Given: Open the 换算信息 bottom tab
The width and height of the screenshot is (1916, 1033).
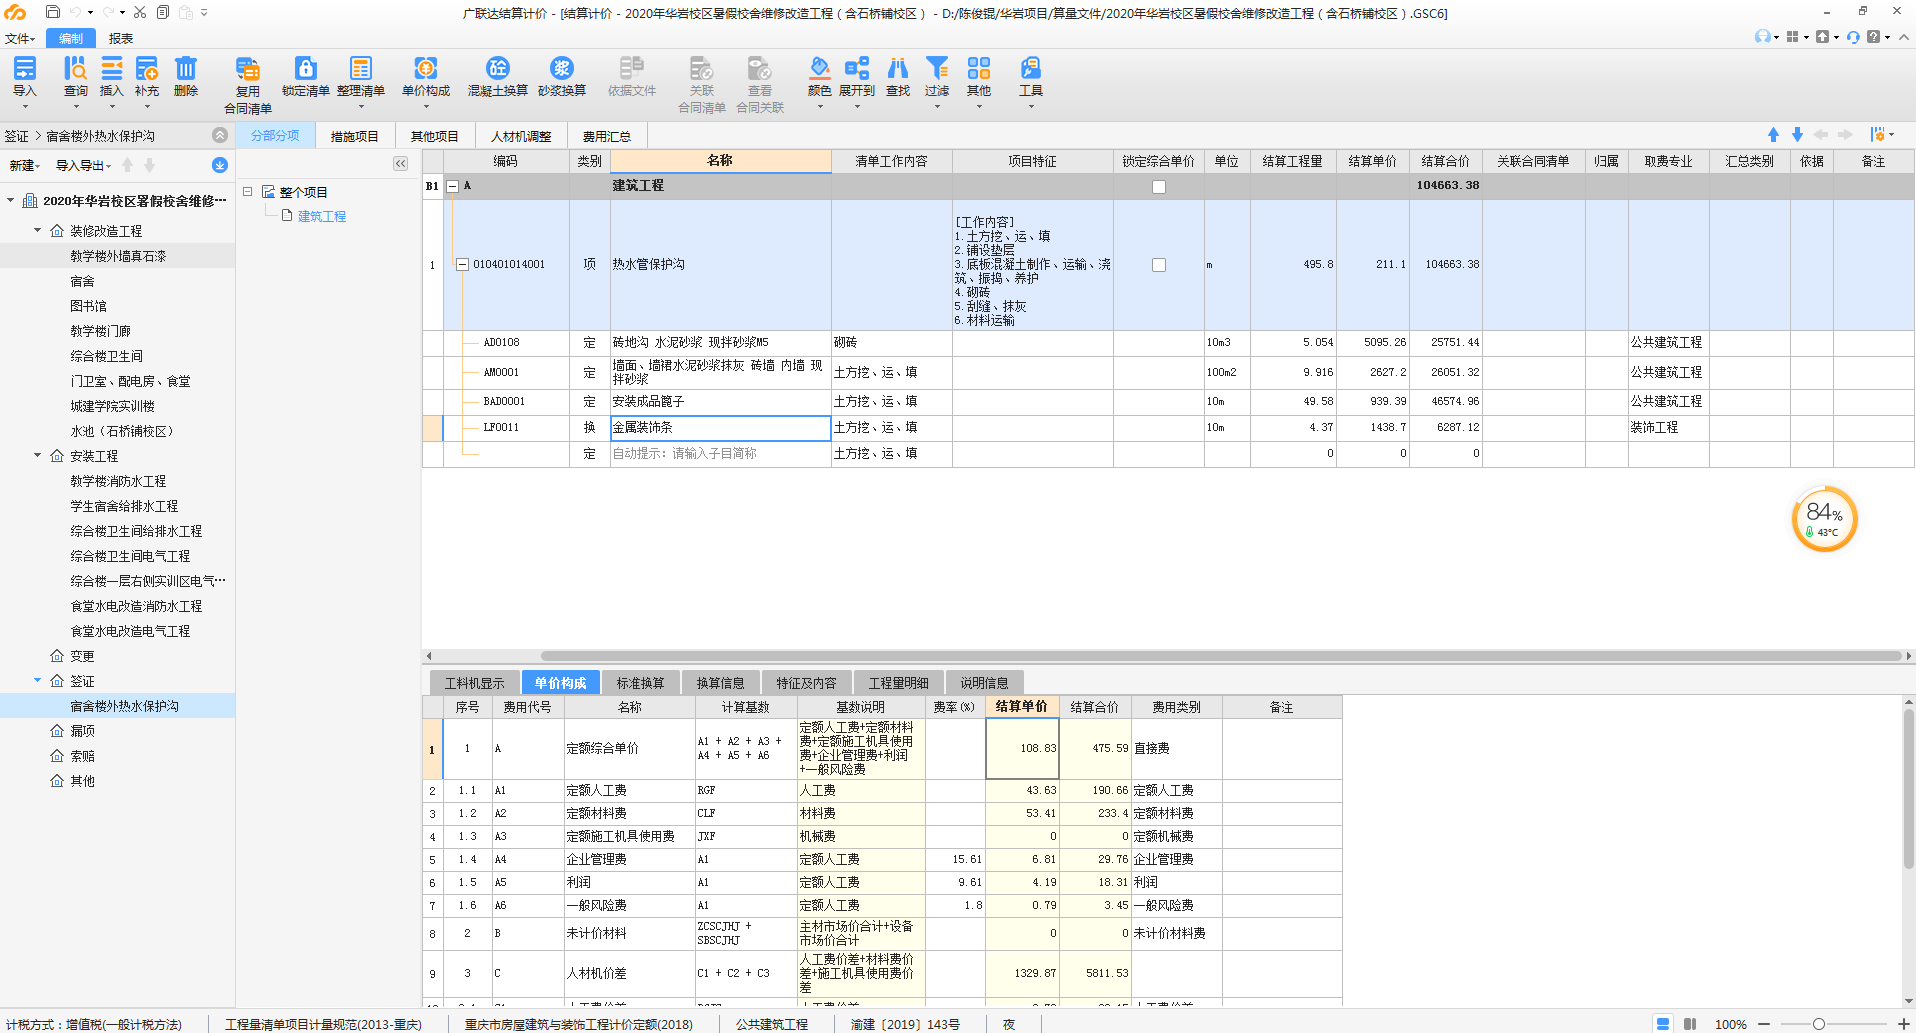Looking at the screenshot, I should [x=721, y=683].
